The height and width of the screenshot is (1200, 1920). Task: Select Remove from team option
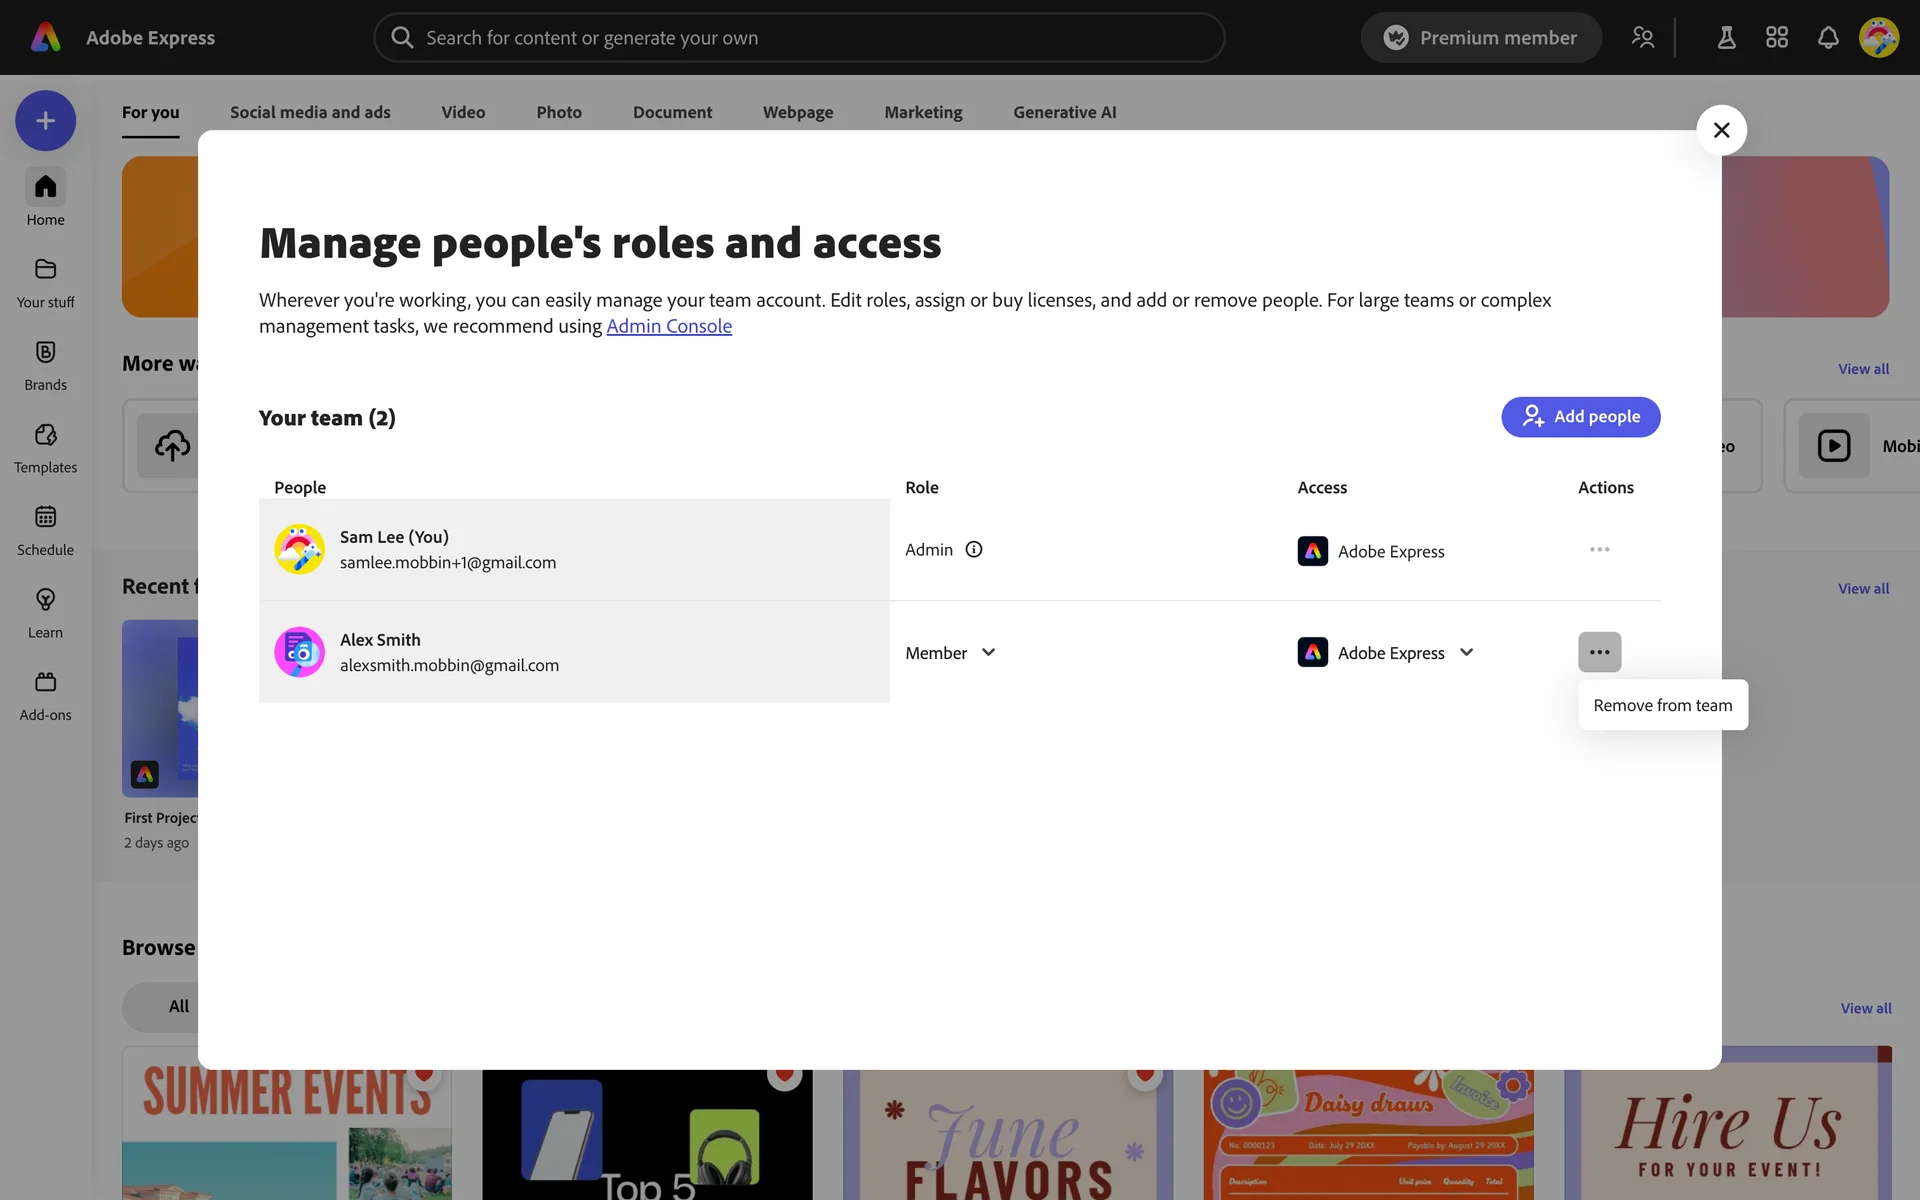click(1662, 705)
